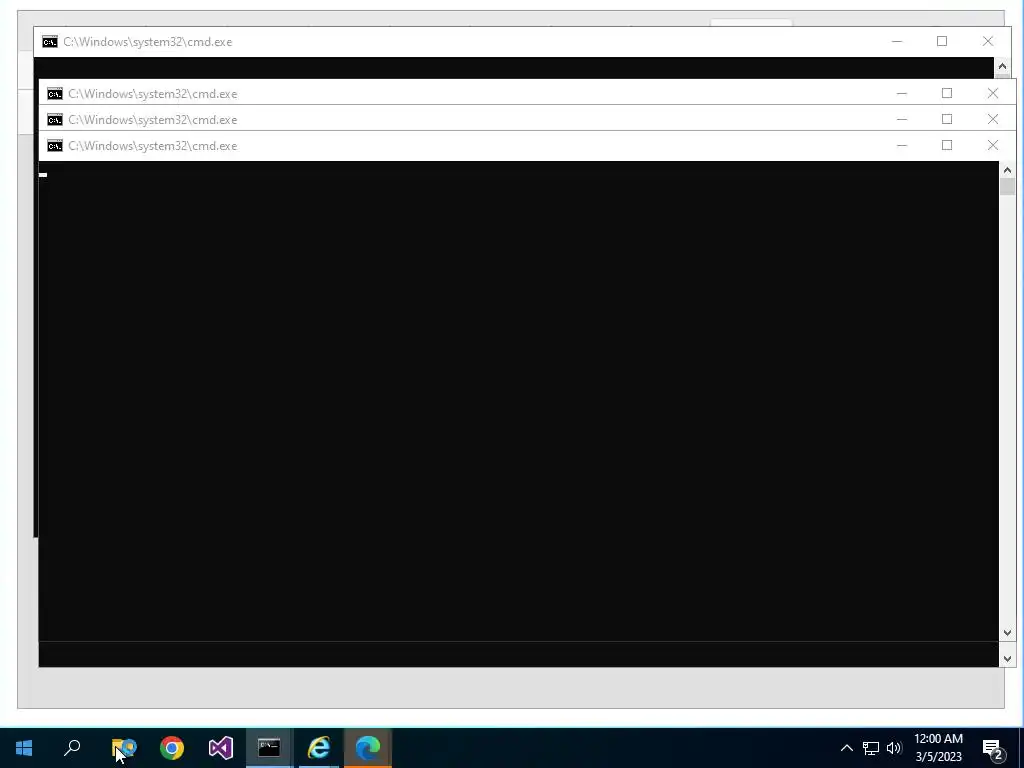The width and height of the screenshot is (1024, 768).
Task: Focus the third cmd.exe window's title text
Action: pos(153,94)
